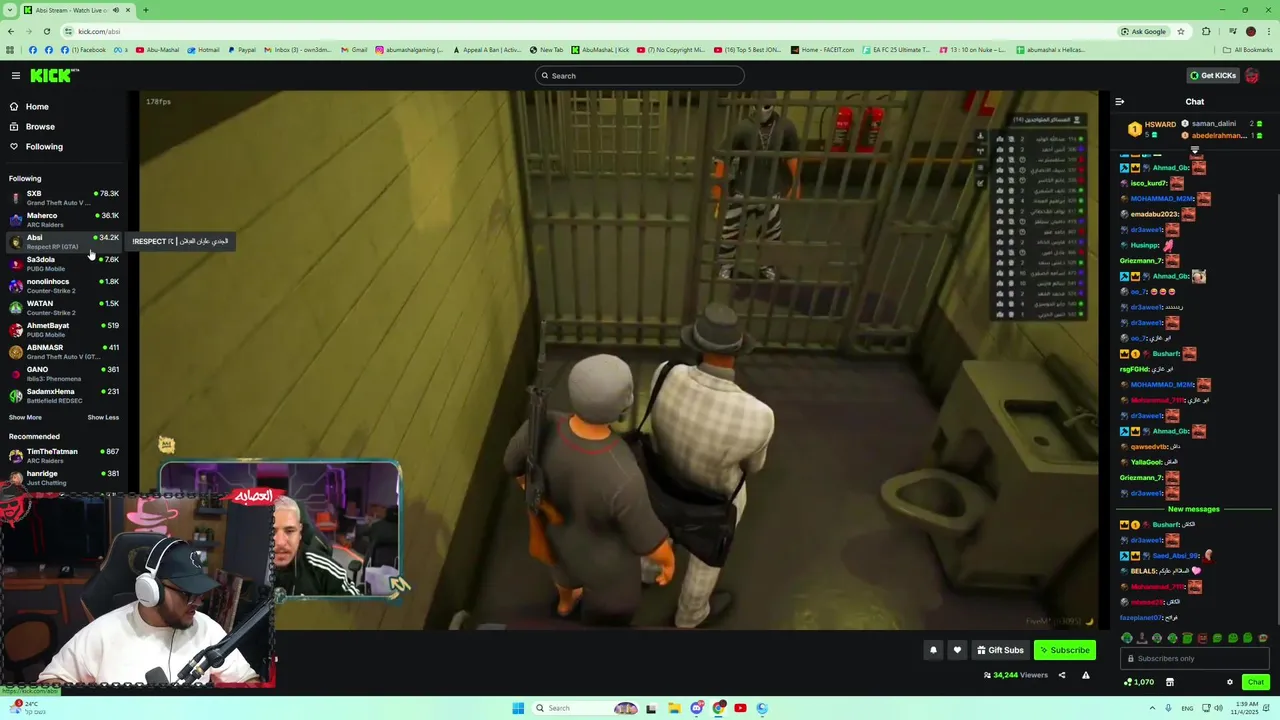The image size is (1280, 720).
Task: Expand leaderboard chevron under HSWARD
Action: [1194, 150]
